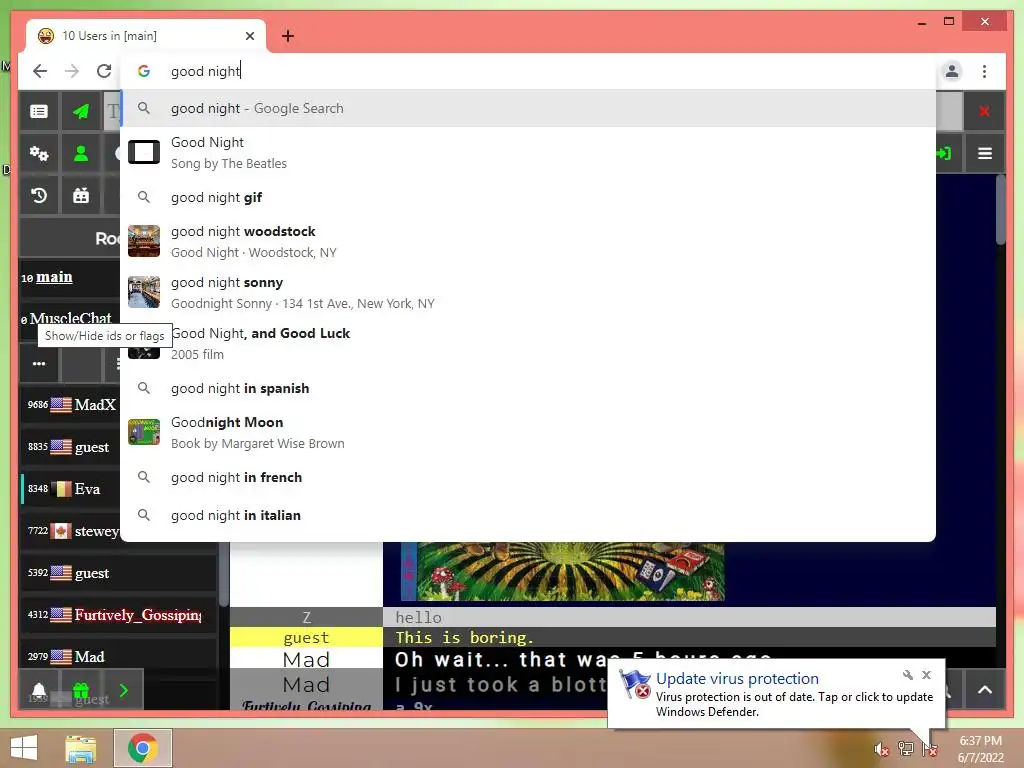The image size is (1024, 768).
Task: Open File Explorer from the taskbar
Action: point(81,748)
